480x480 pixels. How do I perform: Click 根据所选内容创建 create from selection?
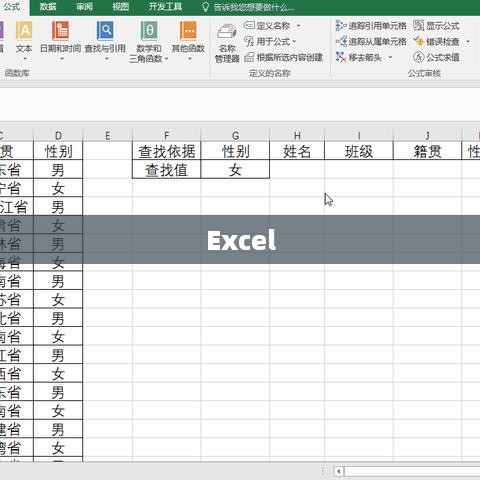284,57
